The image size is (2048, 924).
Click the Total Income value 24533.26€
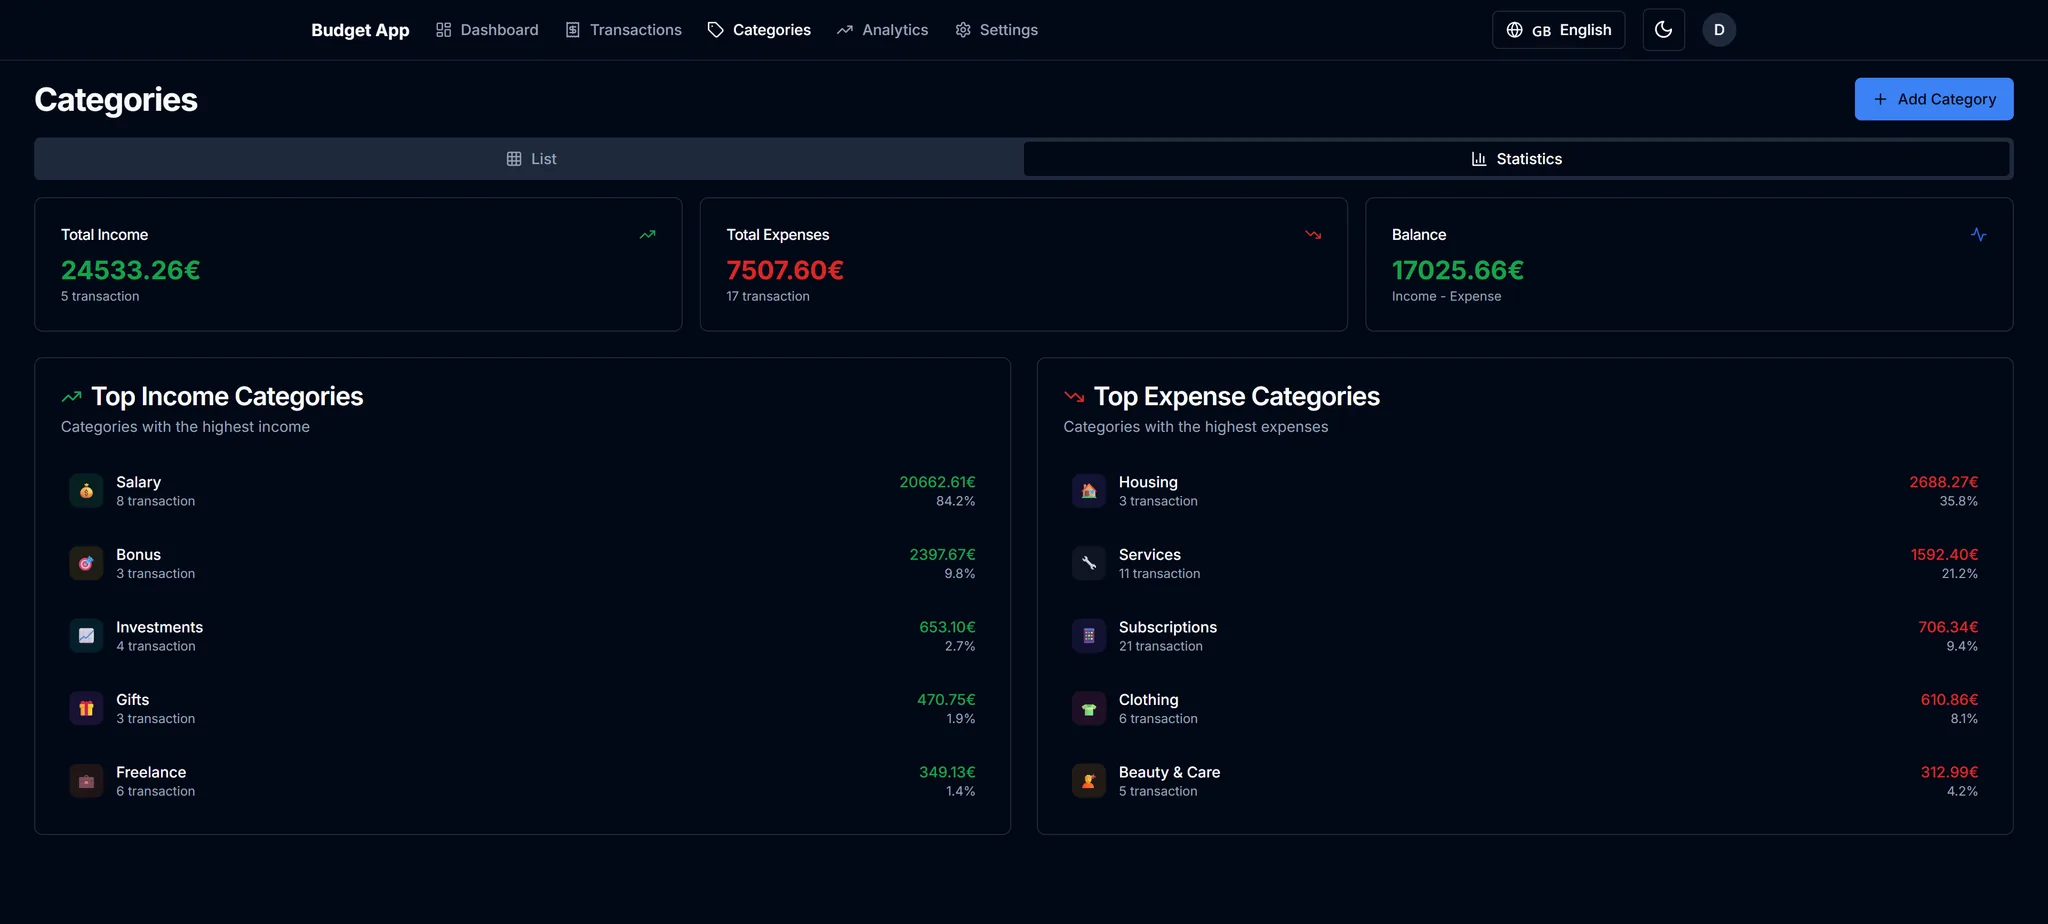click(x=131, y=270)
